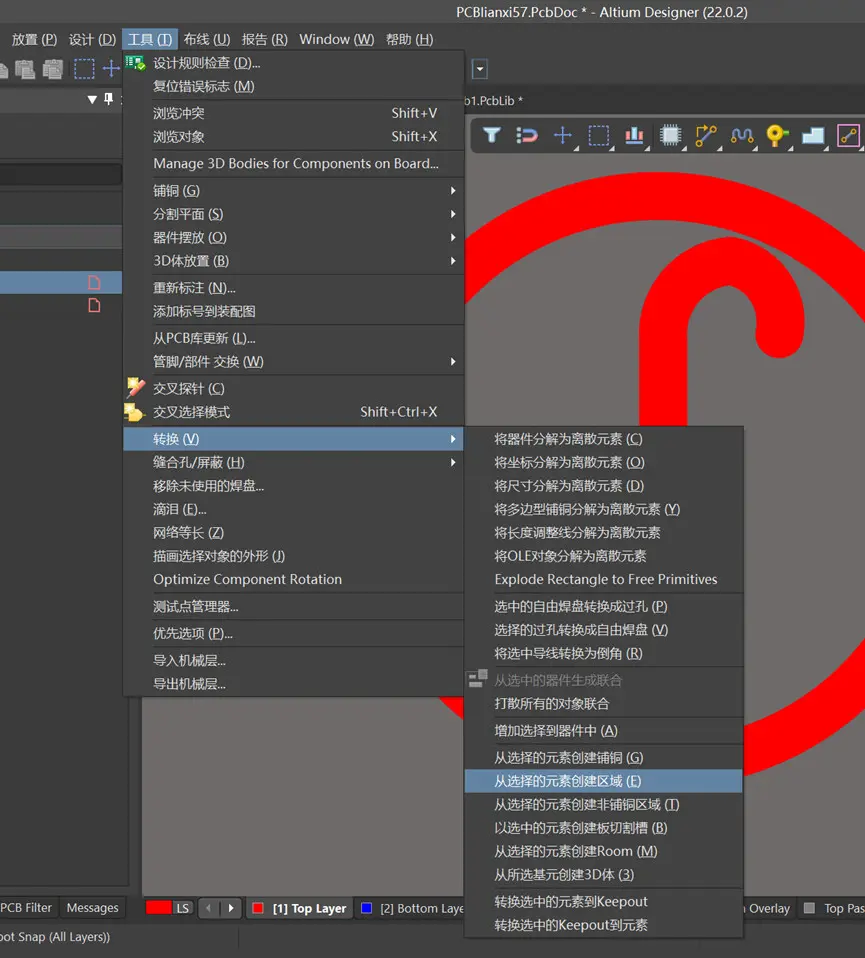Click the snap magnet icon in active bar

[527, 135]
